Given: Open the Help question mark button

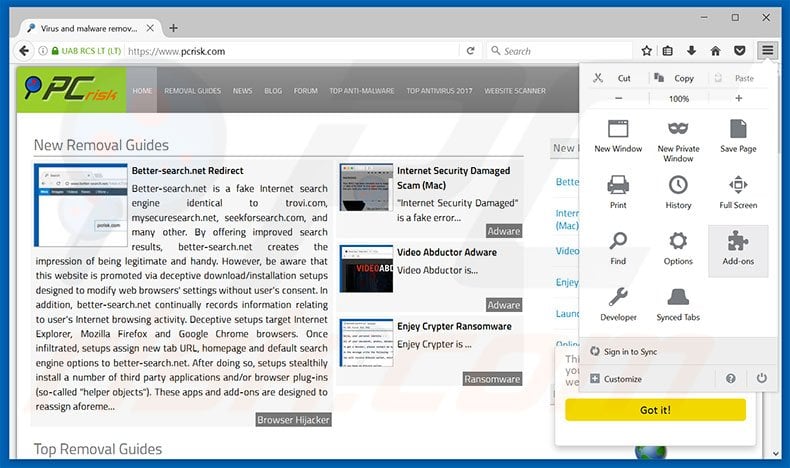Looking at the screenshot, I should pos(730,379).
